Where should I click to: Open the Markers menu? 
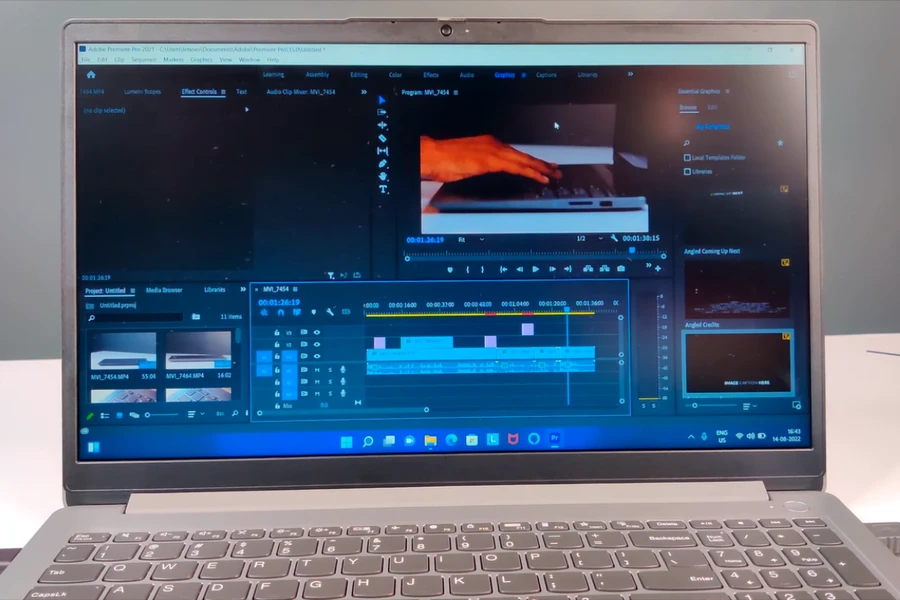173,60
